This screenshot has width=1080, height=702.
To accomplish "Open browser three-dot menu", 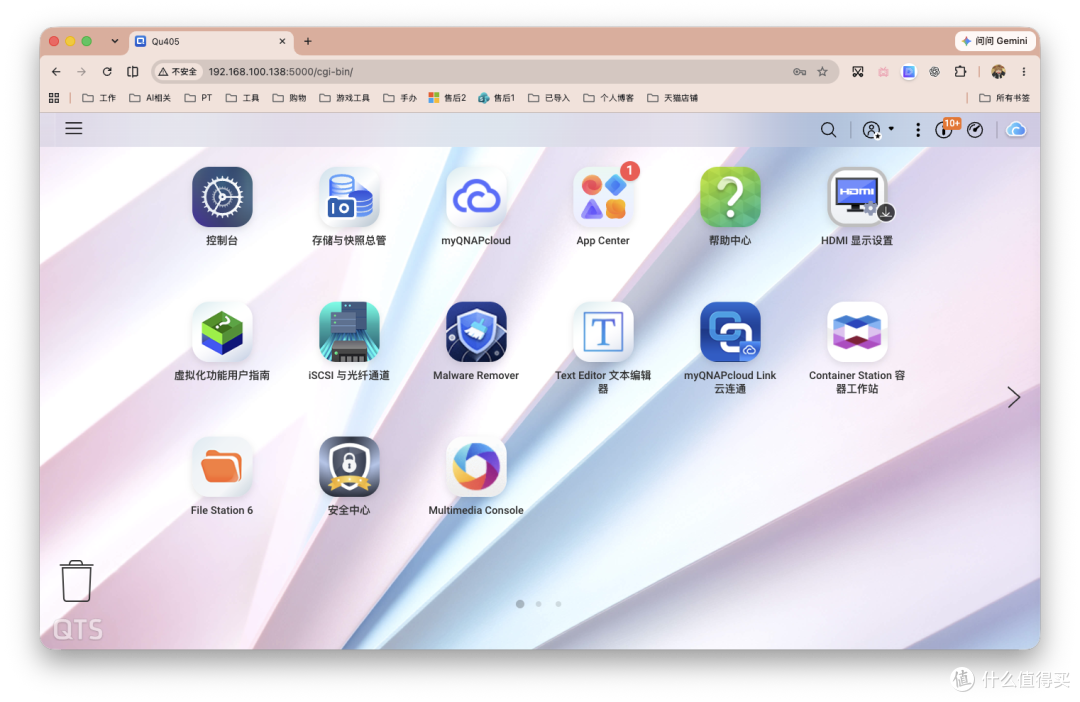I will pyautogui.click(x=1024, y=72).
